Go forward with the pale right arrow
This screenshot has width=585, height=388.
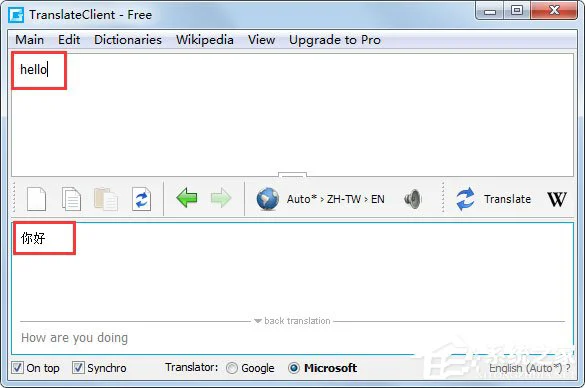(x=221, y=198)
